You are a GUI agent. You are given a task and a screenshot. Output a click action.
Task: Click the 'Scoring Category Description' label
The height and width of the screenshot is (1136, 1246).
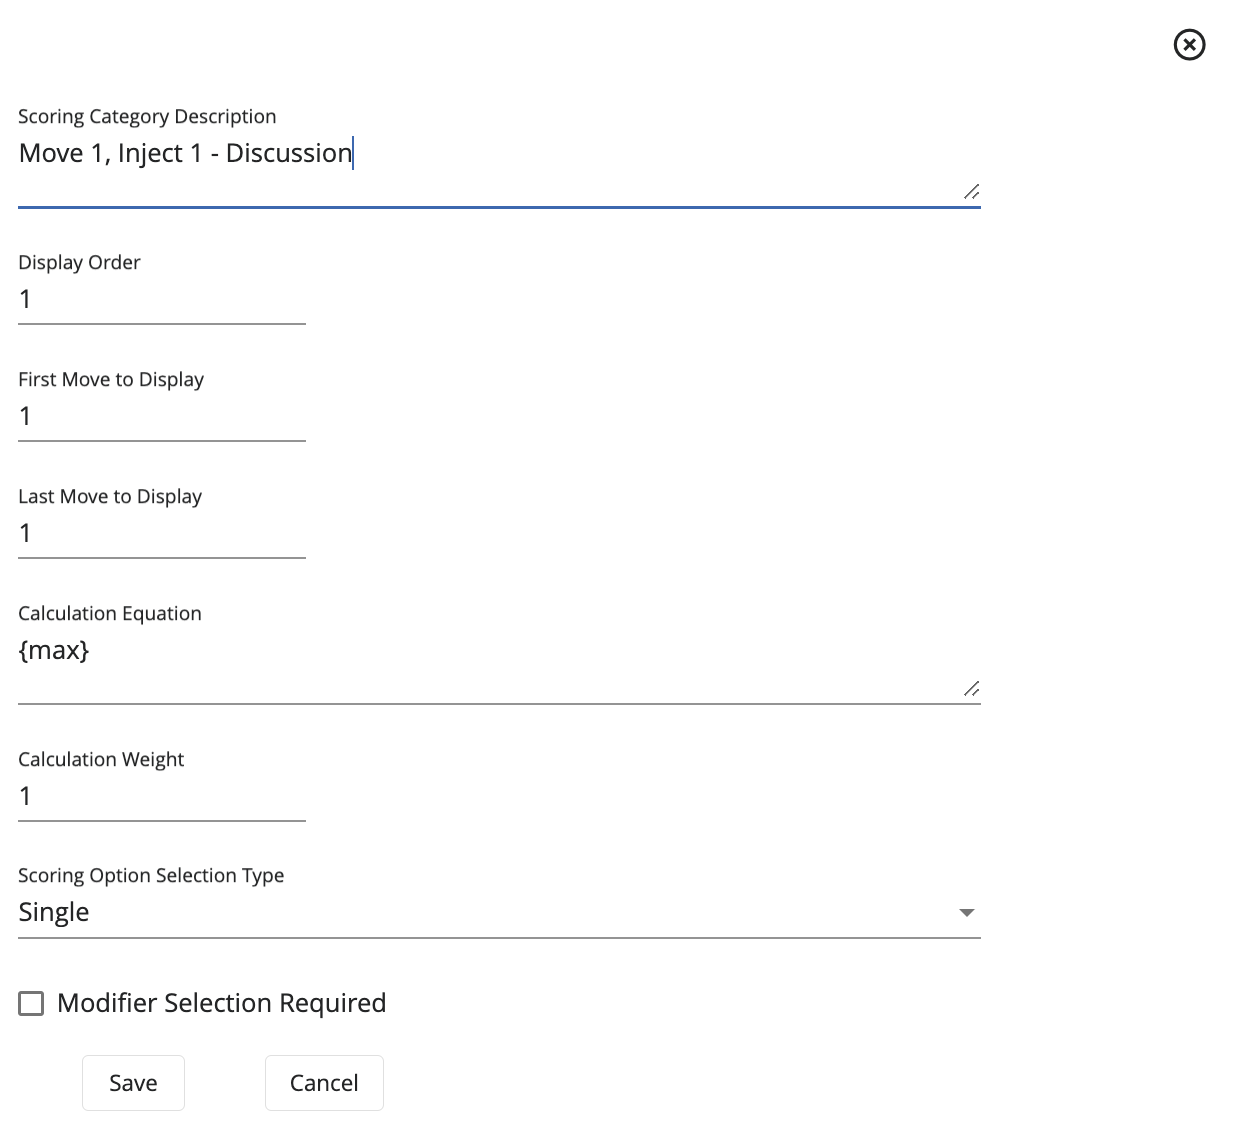(147, 116)
